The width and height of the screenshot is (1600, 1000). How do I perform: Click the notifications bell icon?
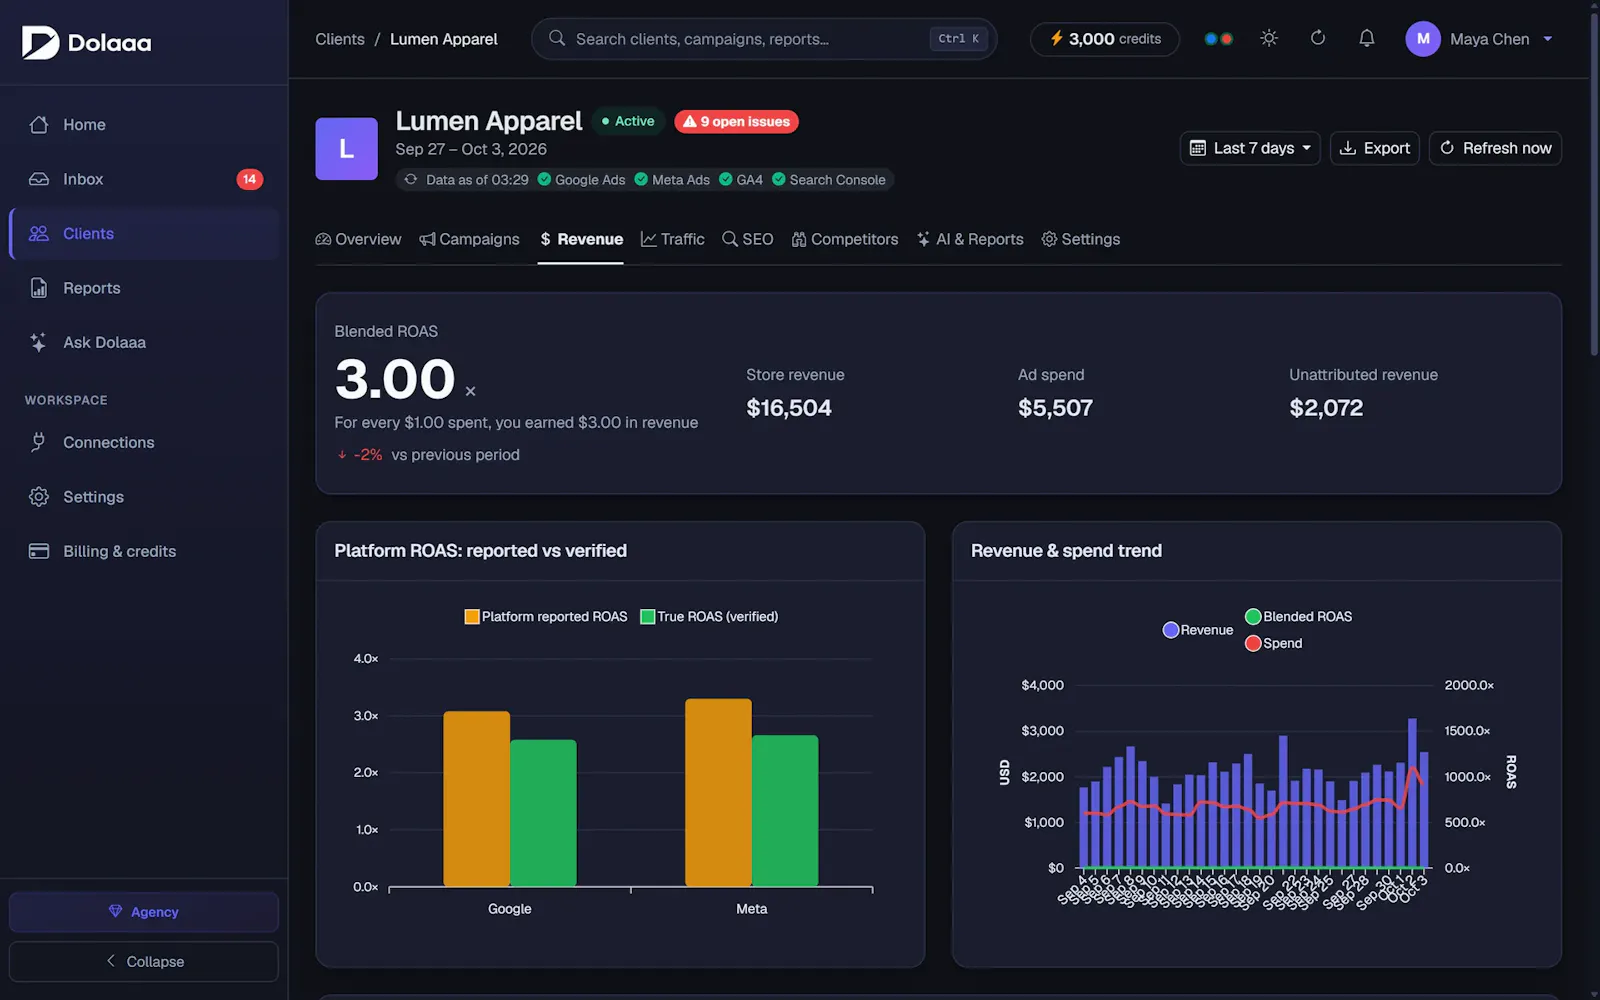point(1366,38)
